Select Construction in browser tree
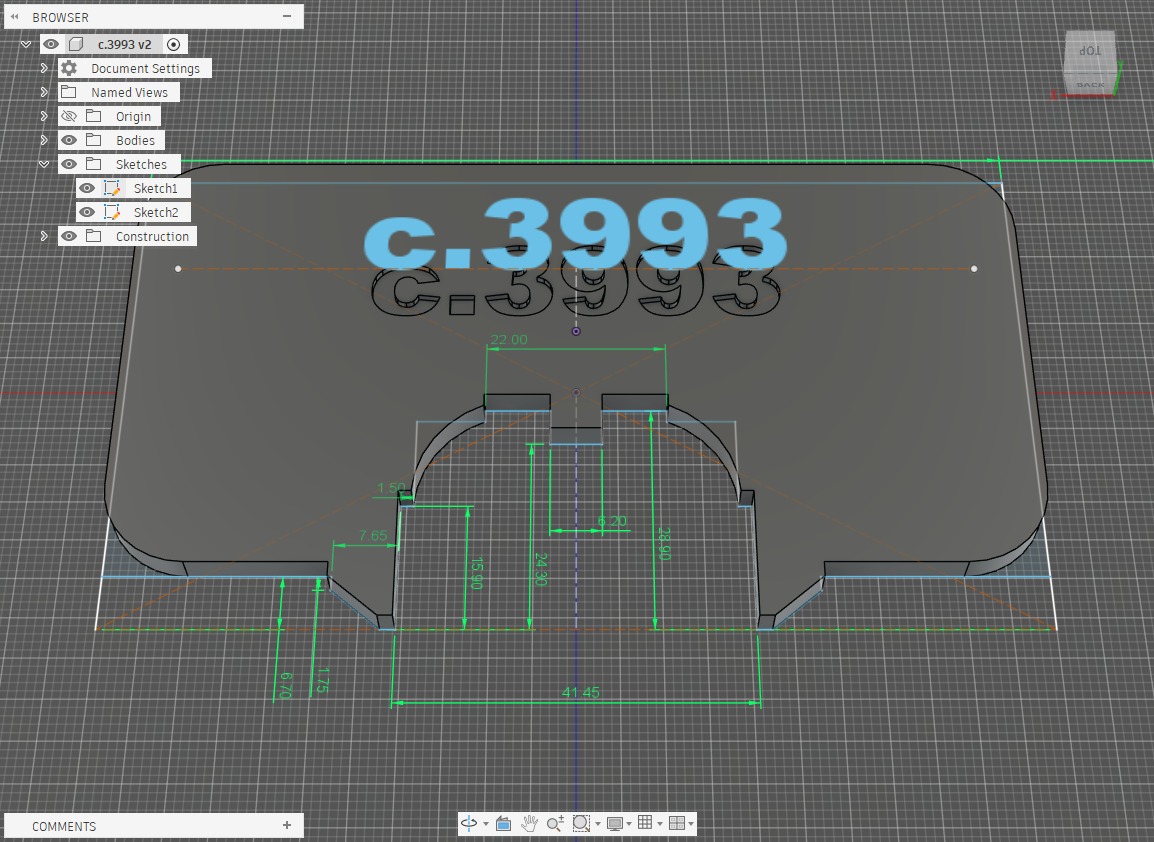Viewport: 1154px width, 842px height. pos(152,237)
